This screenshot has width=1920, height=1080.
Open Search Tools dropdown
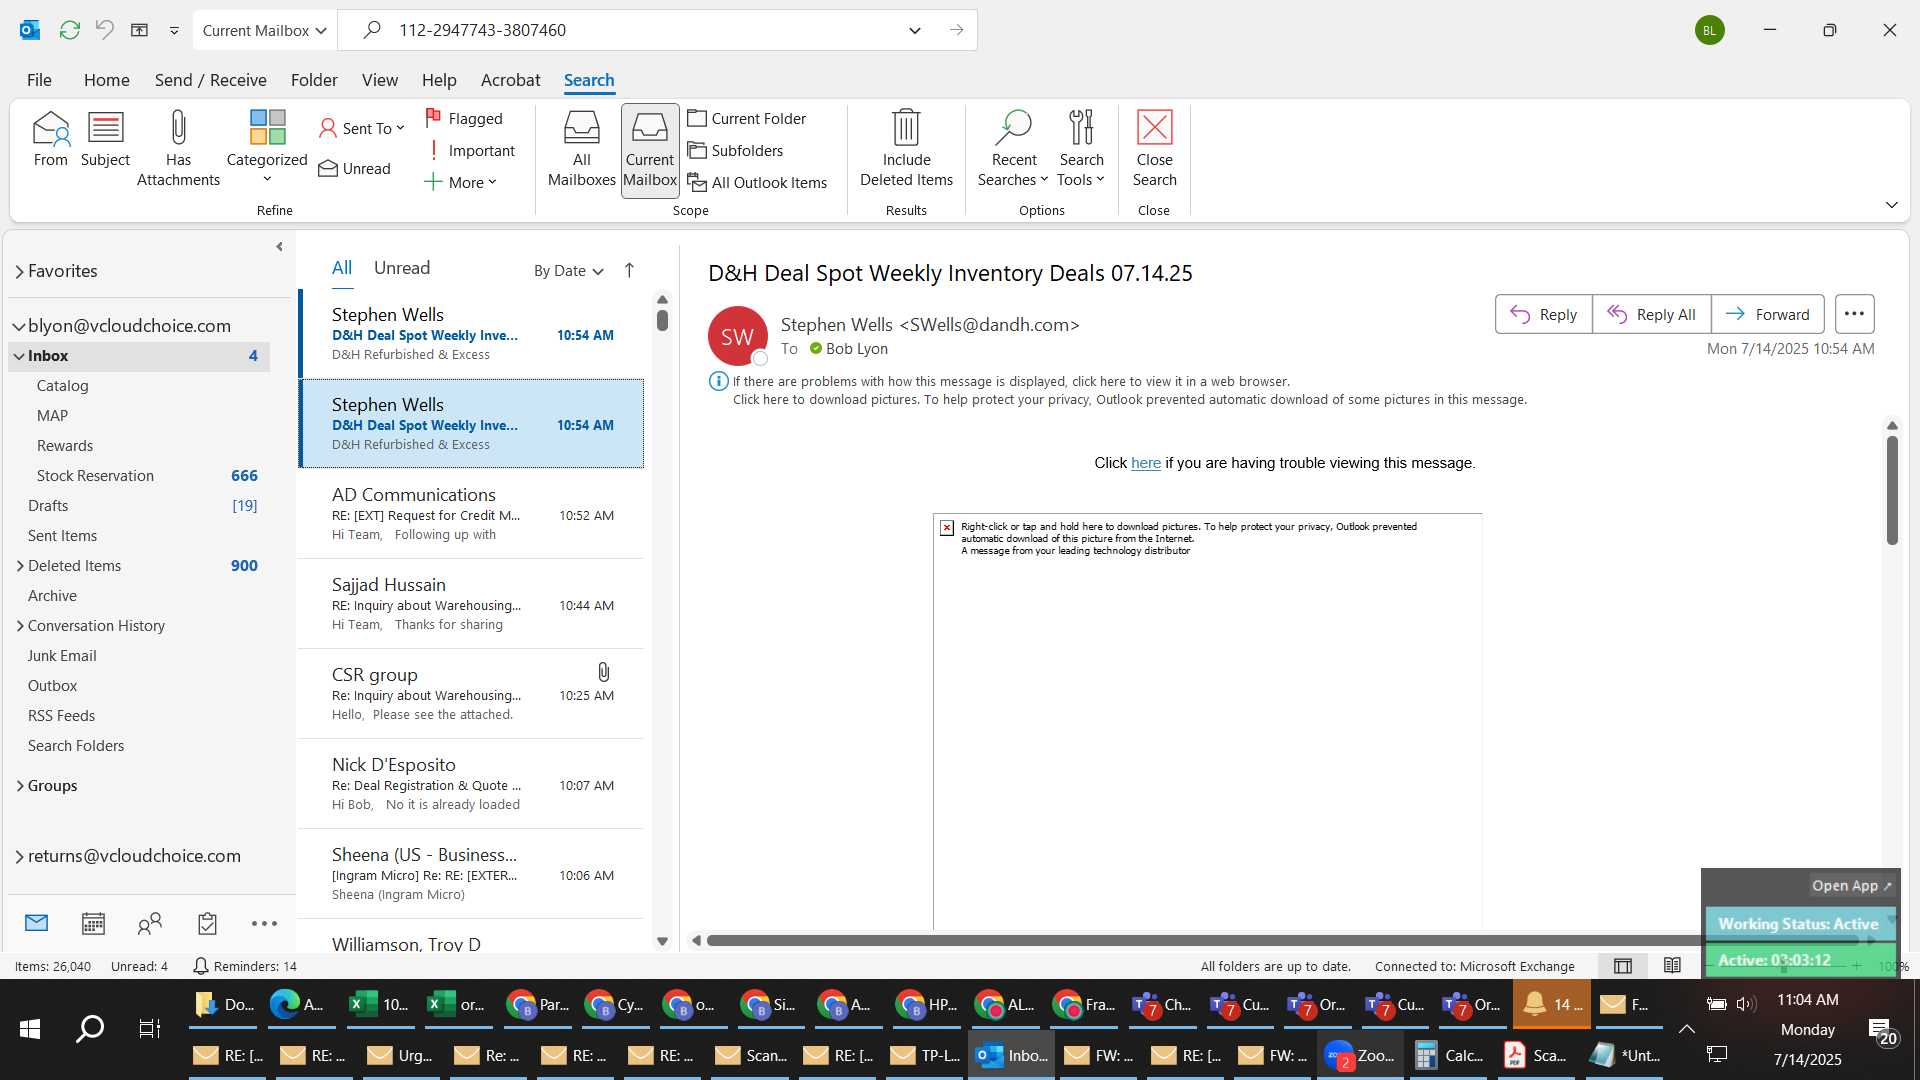(x=1081, y=148)
